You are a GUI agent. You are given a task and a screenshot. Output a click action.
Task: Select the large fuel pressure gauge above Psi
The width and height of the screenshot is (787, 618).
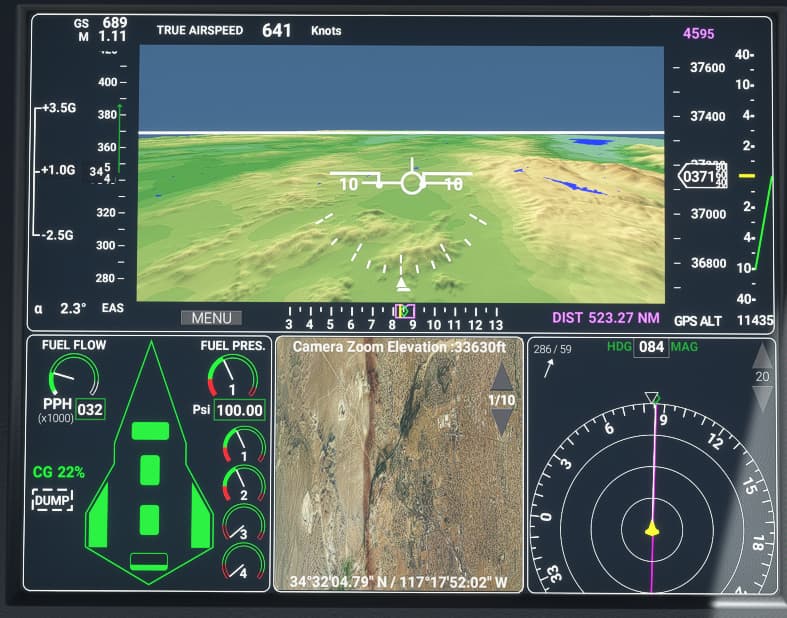[x=232, y=376]
